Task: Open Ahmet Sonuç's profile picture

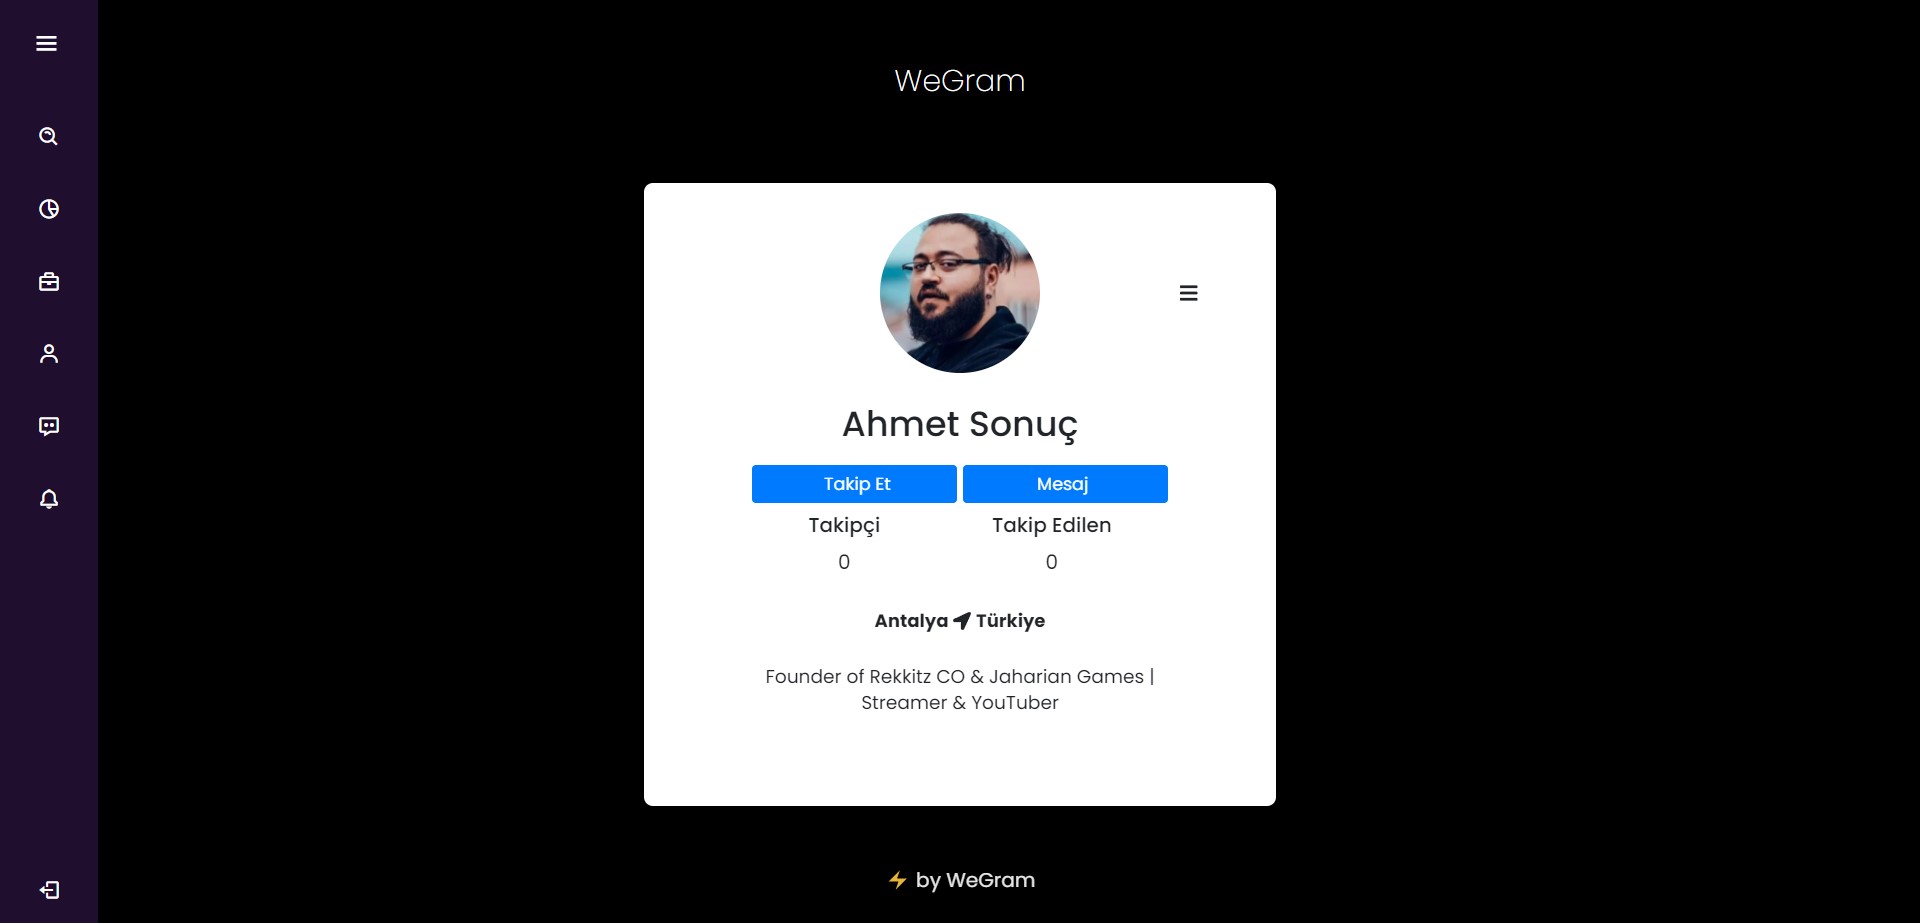Action: [x=960, y=293]
